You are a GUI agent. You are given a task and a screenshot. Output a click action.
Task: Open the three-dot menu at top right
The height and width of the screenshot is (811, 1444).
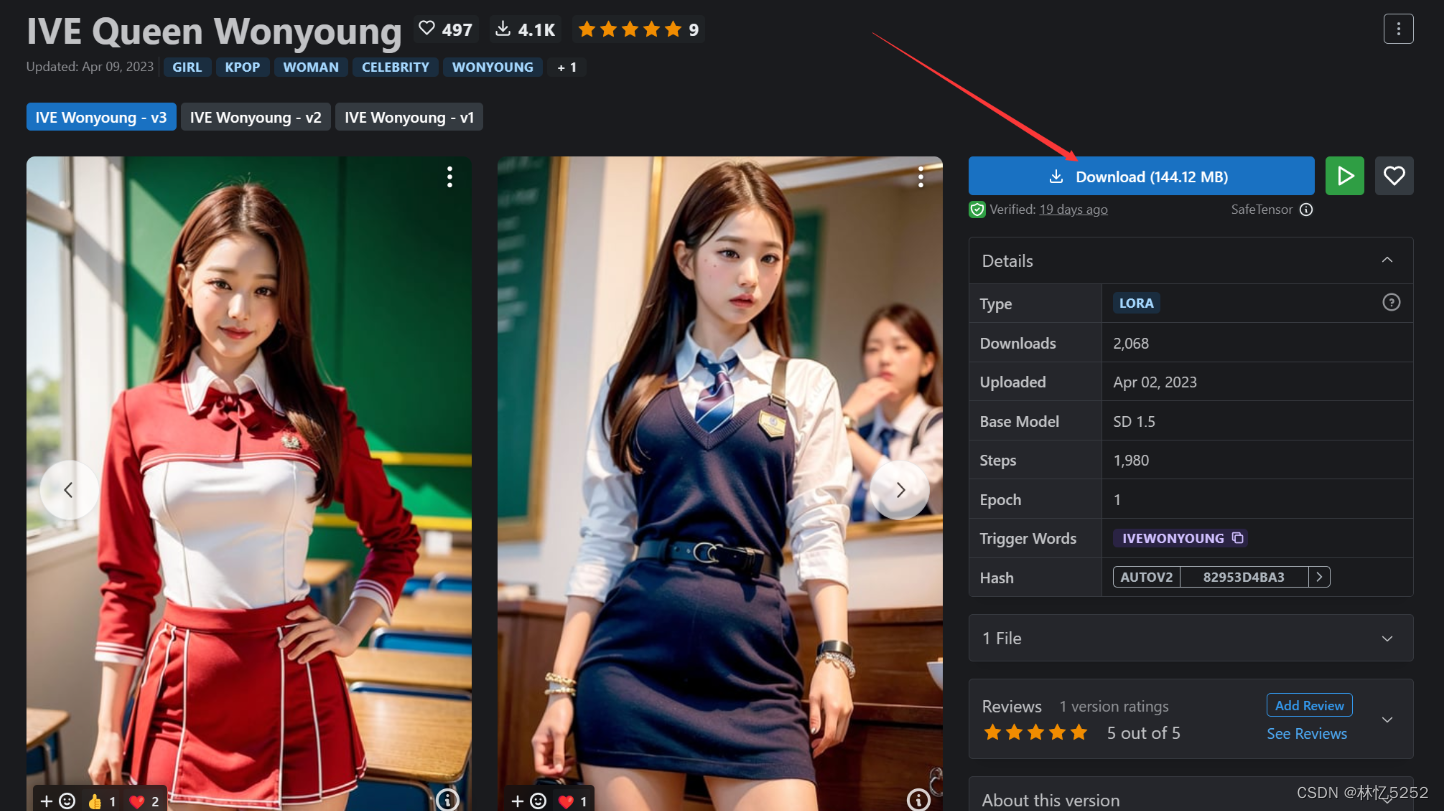(x=1398, y=29)
